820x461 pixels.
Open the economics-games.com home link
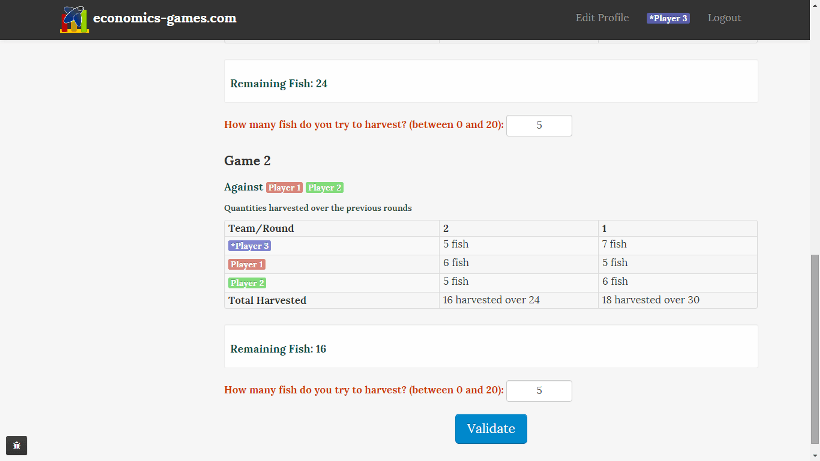(164, 18)
